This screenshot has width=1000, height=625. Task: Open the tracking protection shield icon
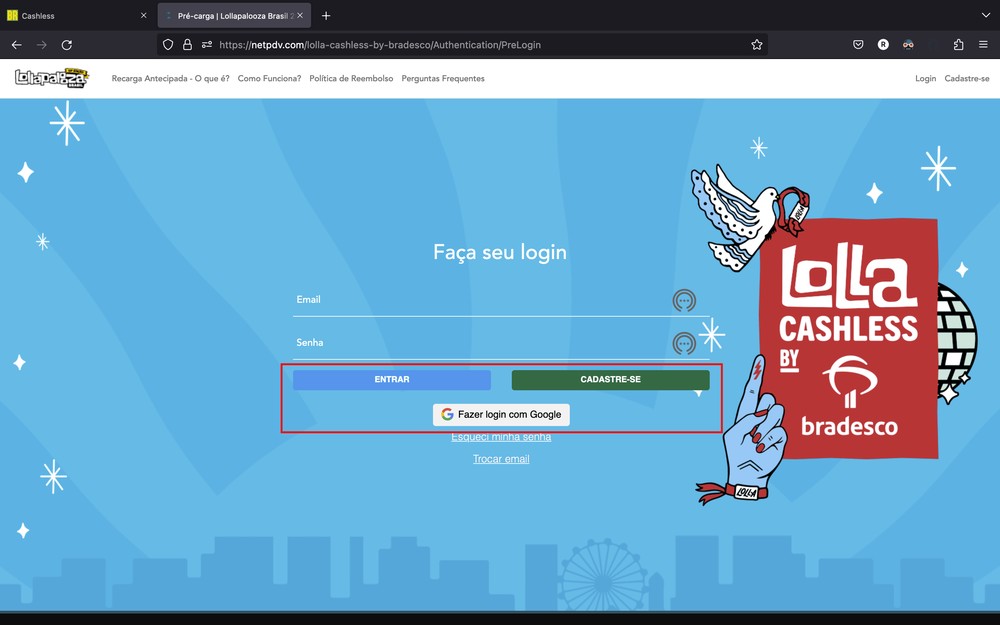(x=167, y=44)
